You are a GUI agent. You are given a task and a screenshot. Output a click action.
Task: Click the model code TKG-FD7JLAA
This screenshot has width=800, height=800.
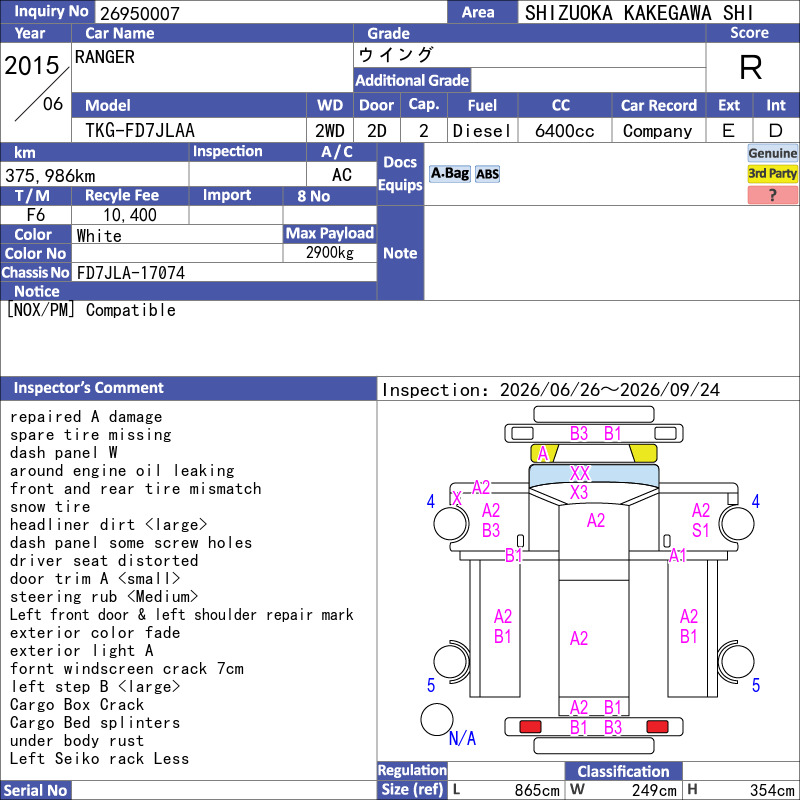click(140, 131)
